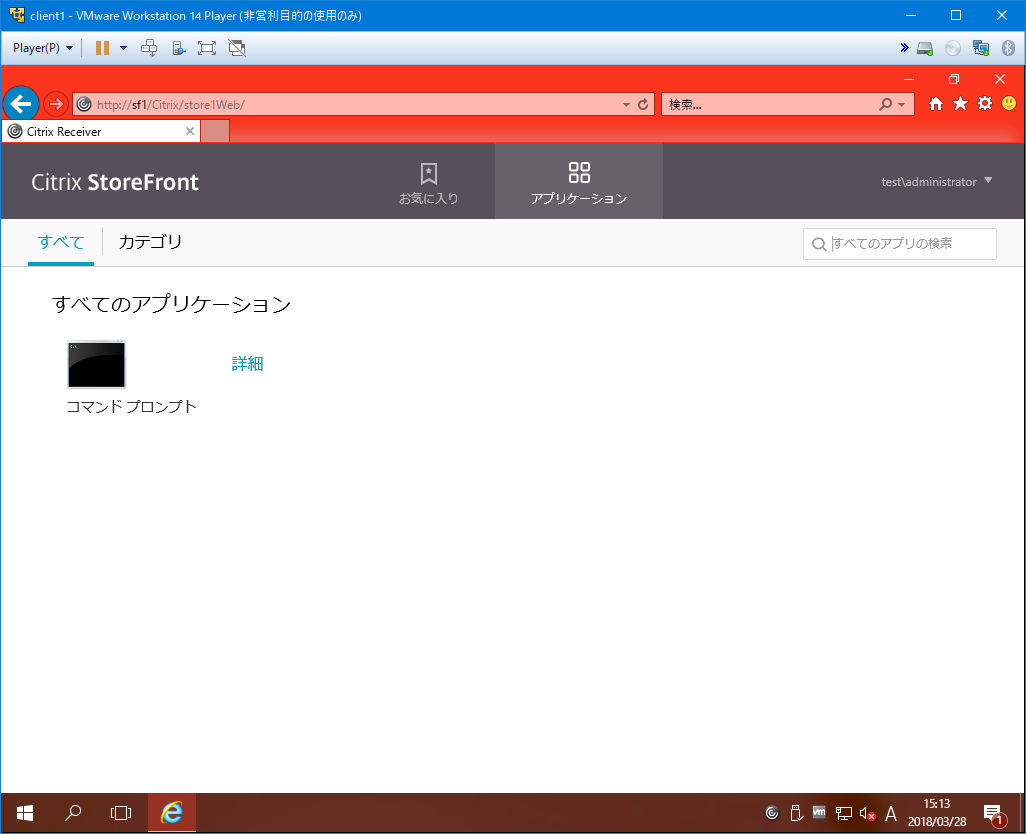The height and width of the screenshot is (834, 1026).
Task: Click Internet Explorer taskbar icon
Action: [172, 813]
